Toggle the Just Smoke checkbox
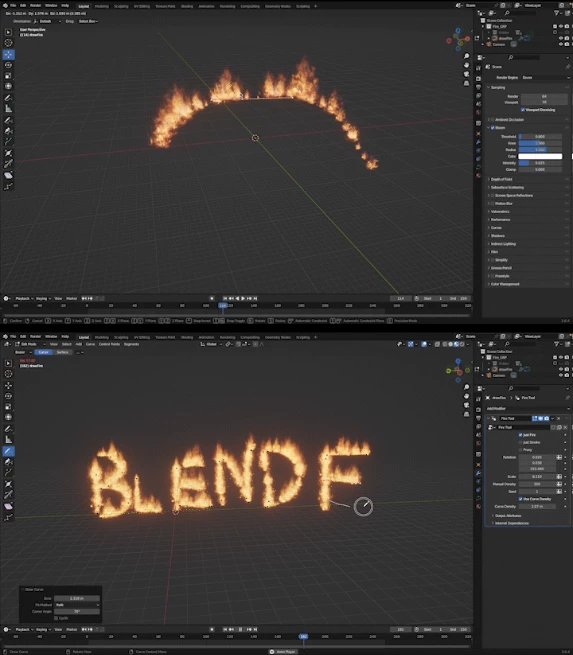This screenshot has height=655, width=573. point(520,442)
